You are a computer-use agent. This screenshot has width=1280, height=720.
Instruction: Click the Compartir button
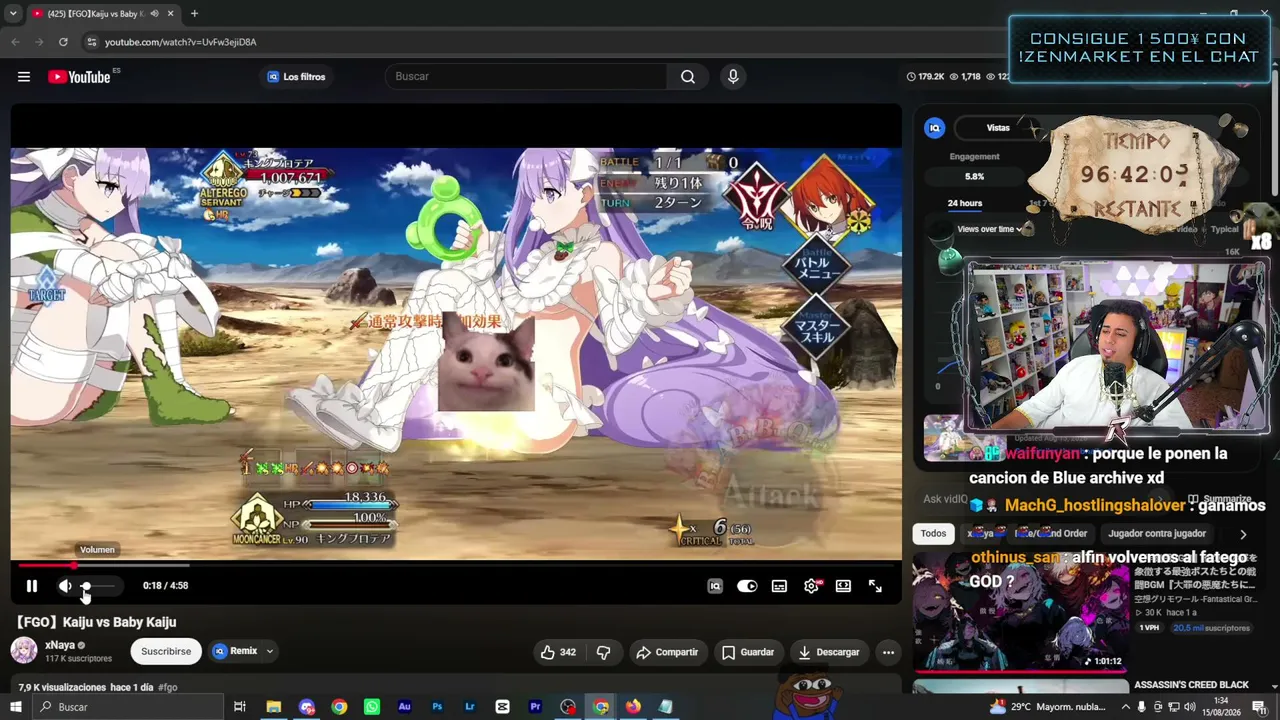(667, 652)
